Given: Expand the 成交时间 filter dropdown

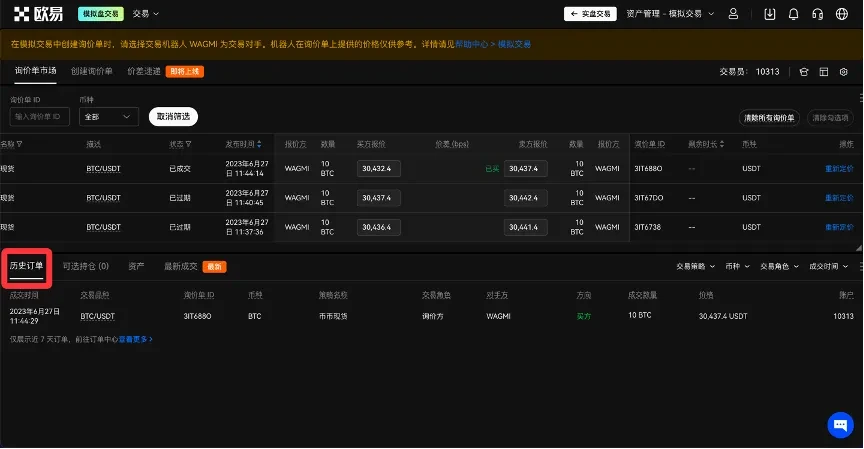Looking at the screenshot, I should [x=829, y=267].
